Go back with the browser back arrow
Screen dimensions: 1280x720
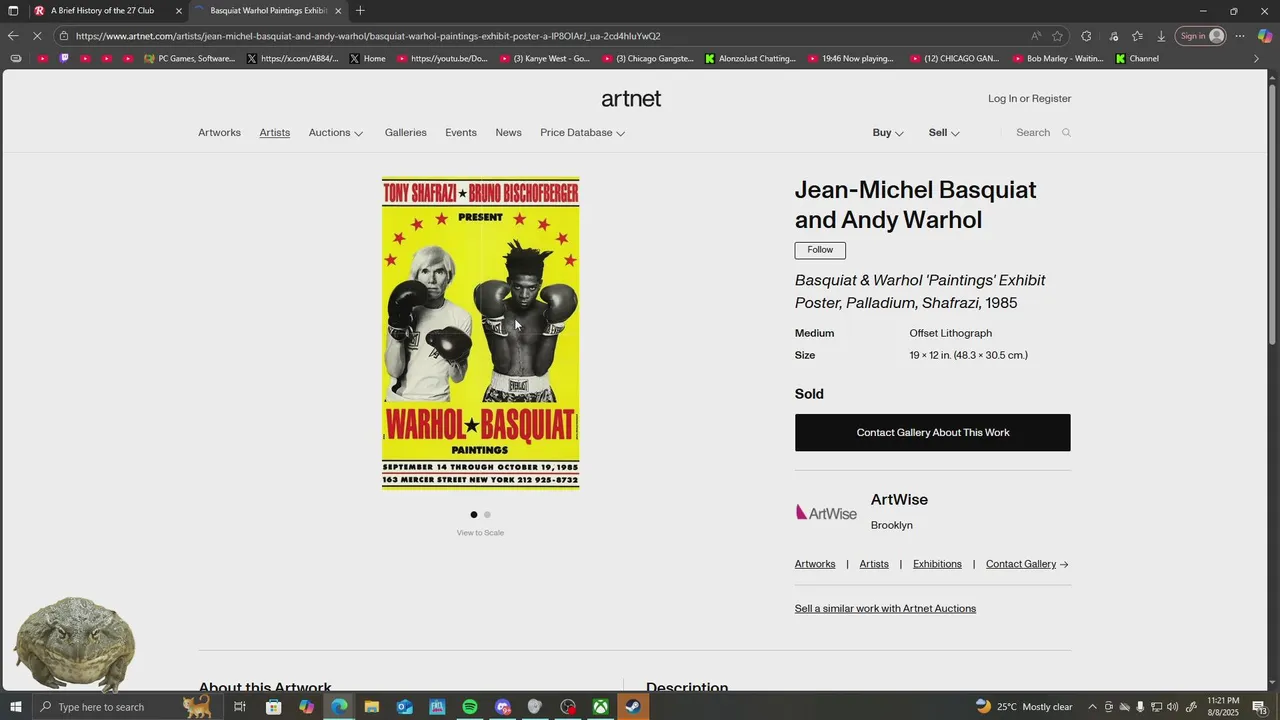pos(13,36)
